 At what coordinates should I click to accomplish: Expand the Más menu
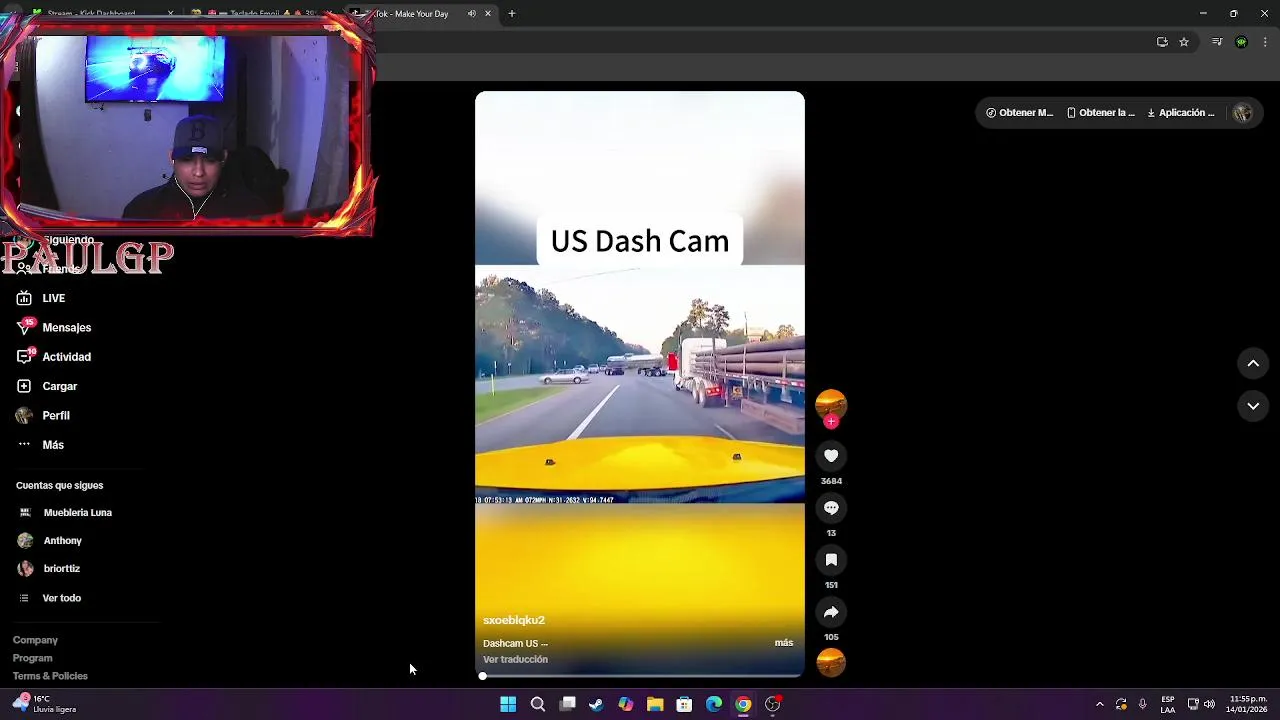[x=40, y=445]
